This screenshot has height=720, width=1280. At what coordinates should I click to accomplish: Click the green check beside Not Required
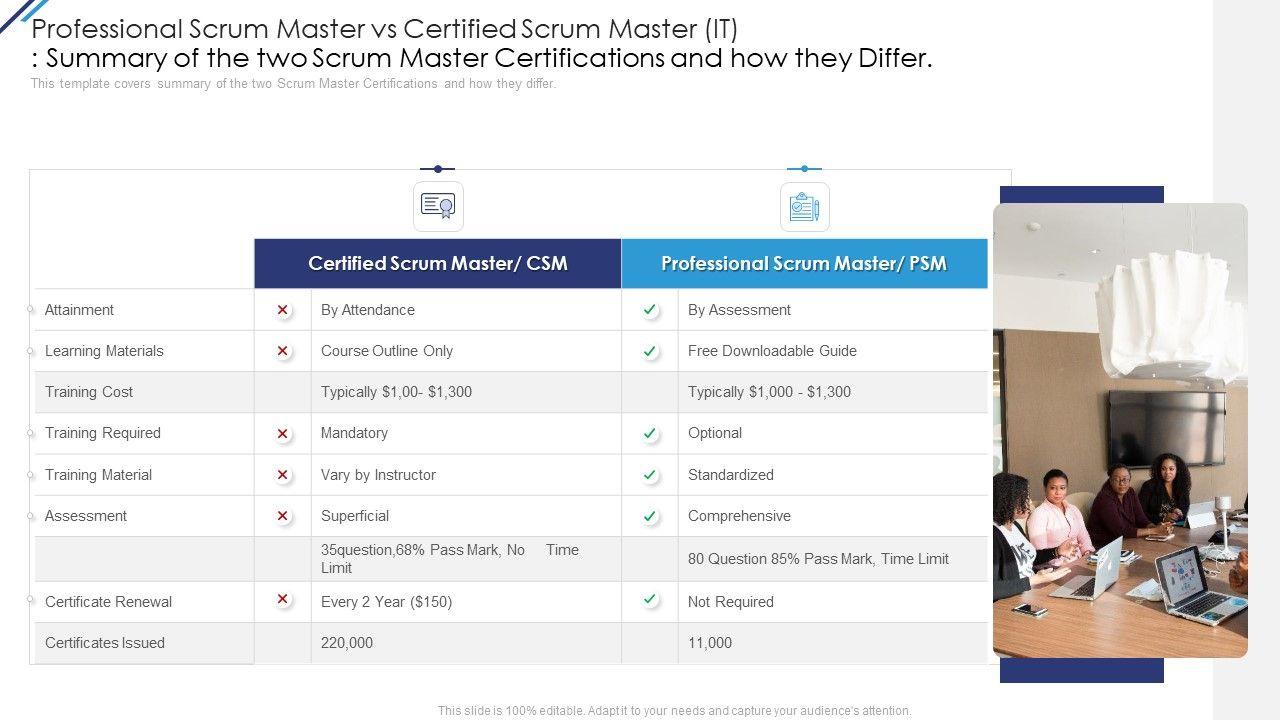point(650,599)
